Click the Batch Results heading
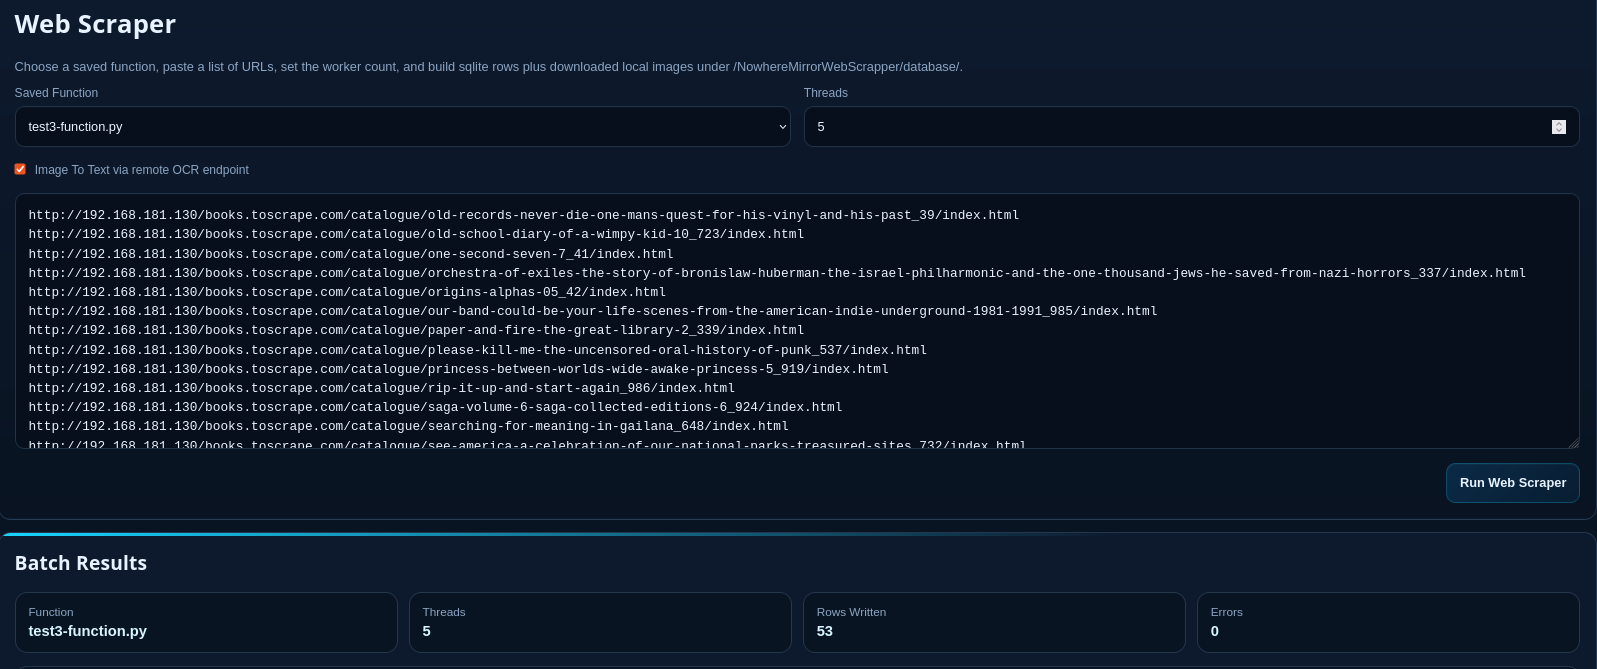 click(x=81, y=563)
